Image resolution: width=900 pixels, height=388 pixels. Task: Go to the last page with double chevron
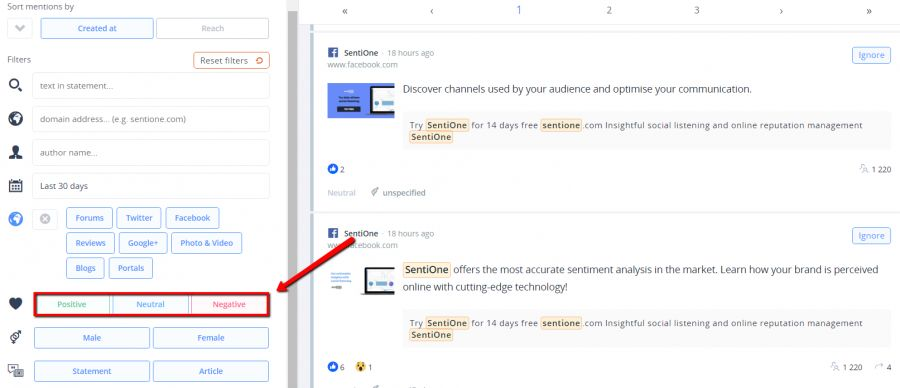pos(868,11)
